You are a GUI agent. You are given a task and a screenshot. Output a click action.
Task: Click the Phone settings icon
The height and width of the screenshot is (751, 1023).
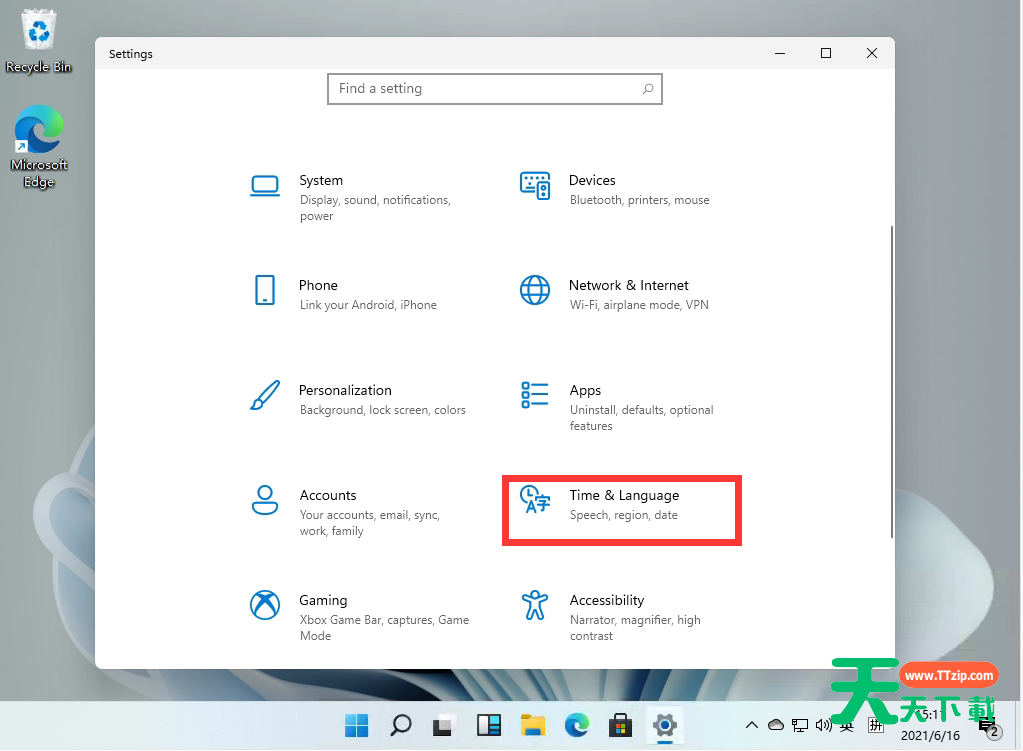[265, 290]
